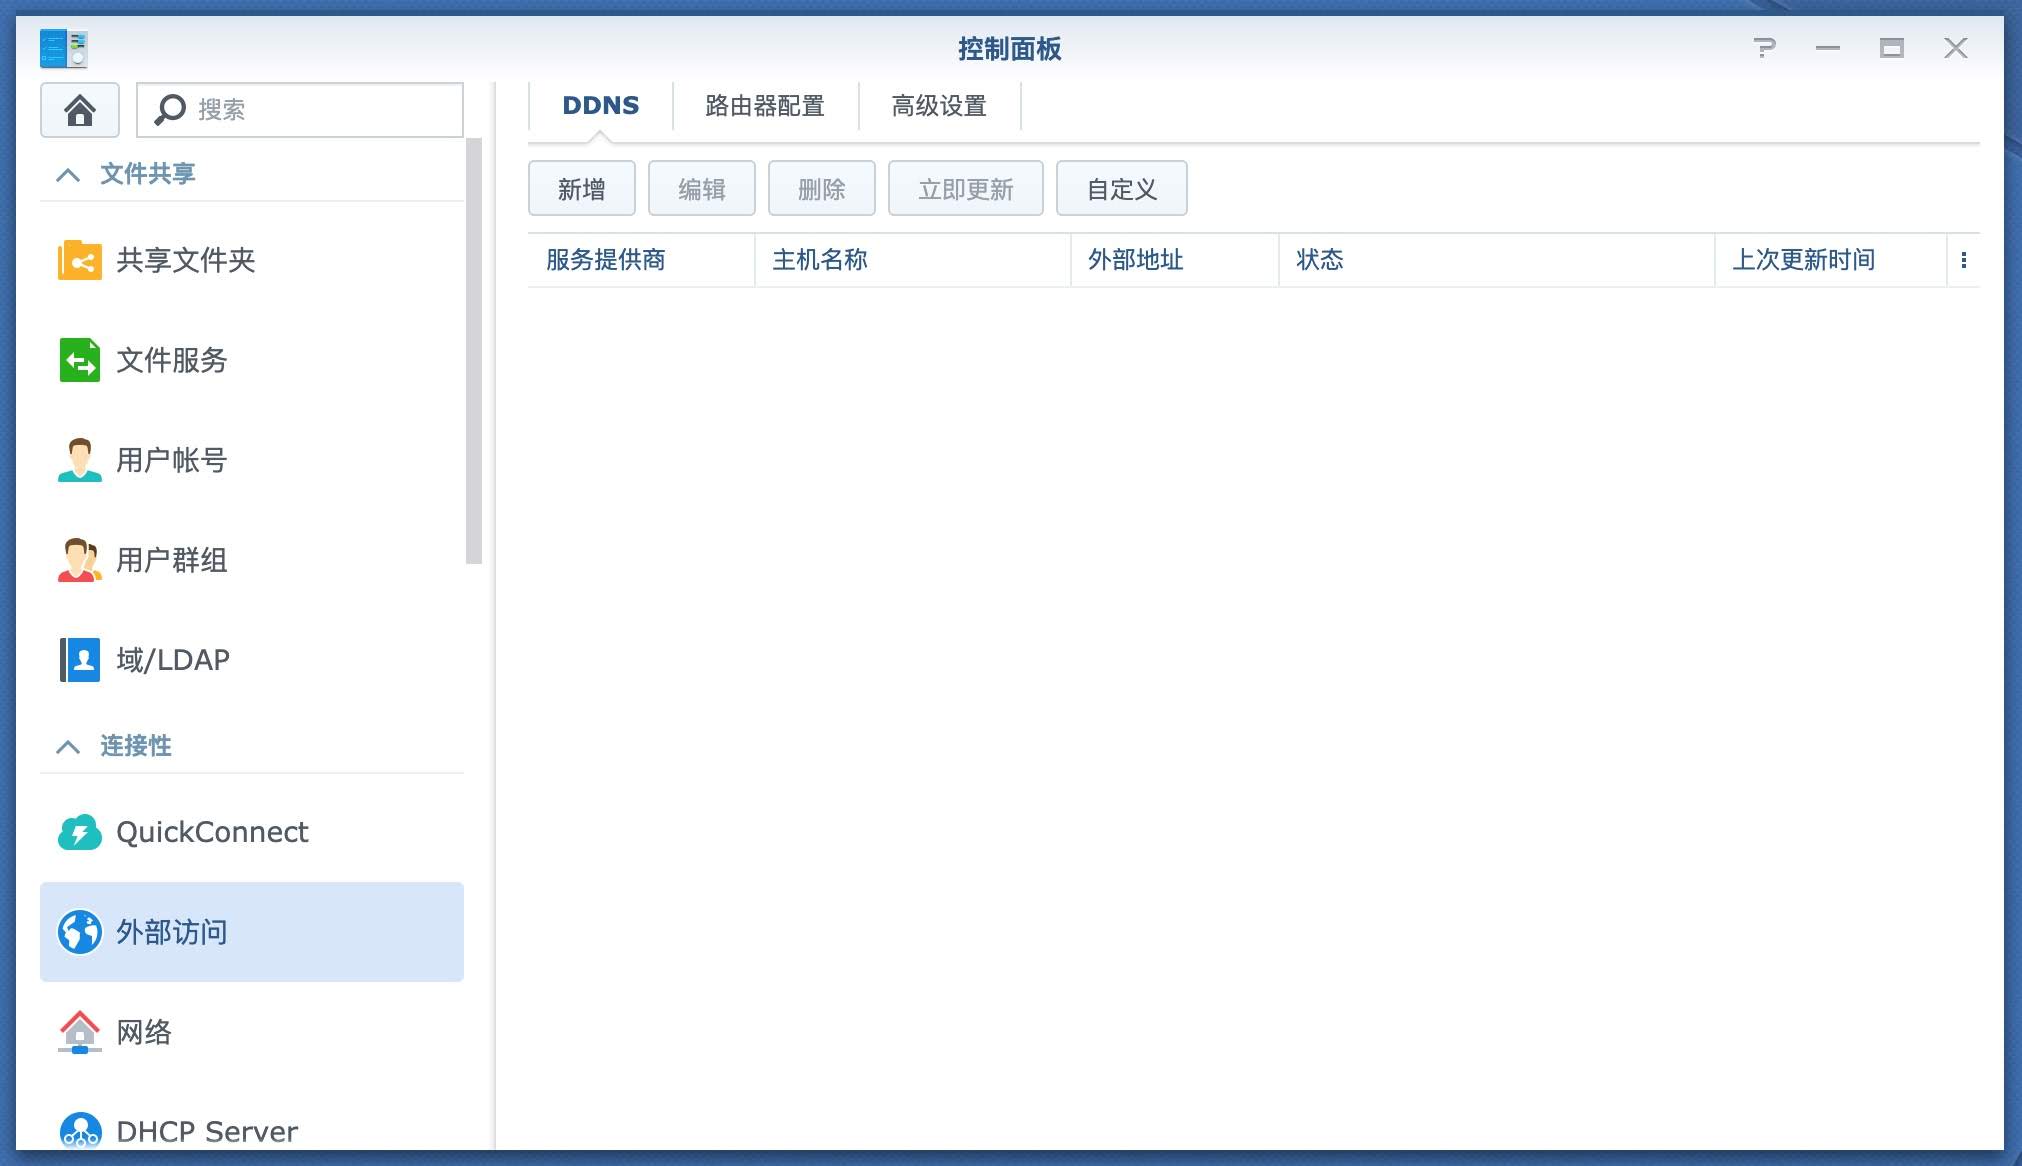Click the 自定义 button

point(1122,189)
